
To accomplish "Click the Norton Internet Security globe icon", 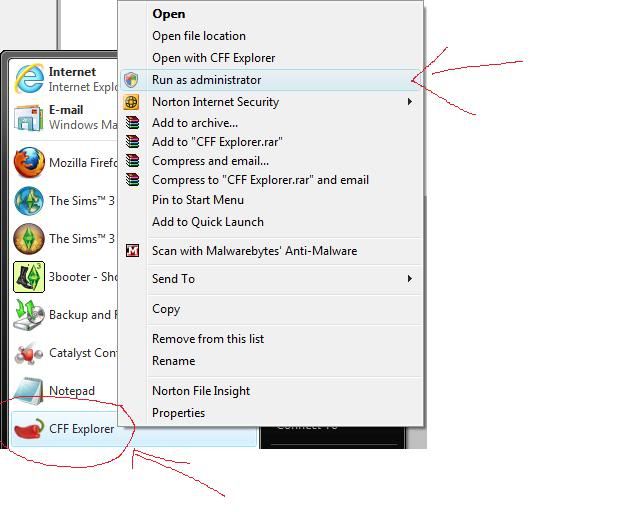I will pyautogui.click(x=131, y=102).
